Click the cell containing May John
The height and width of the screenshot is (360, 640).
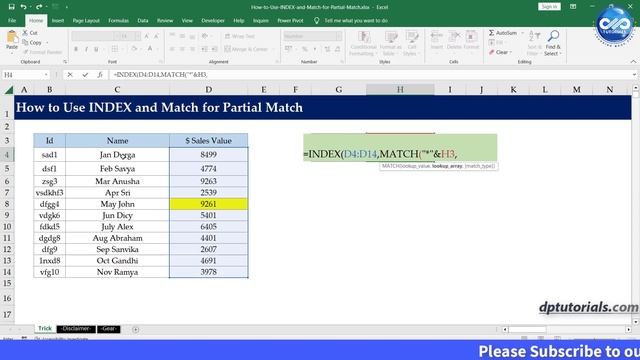[117, 204]
